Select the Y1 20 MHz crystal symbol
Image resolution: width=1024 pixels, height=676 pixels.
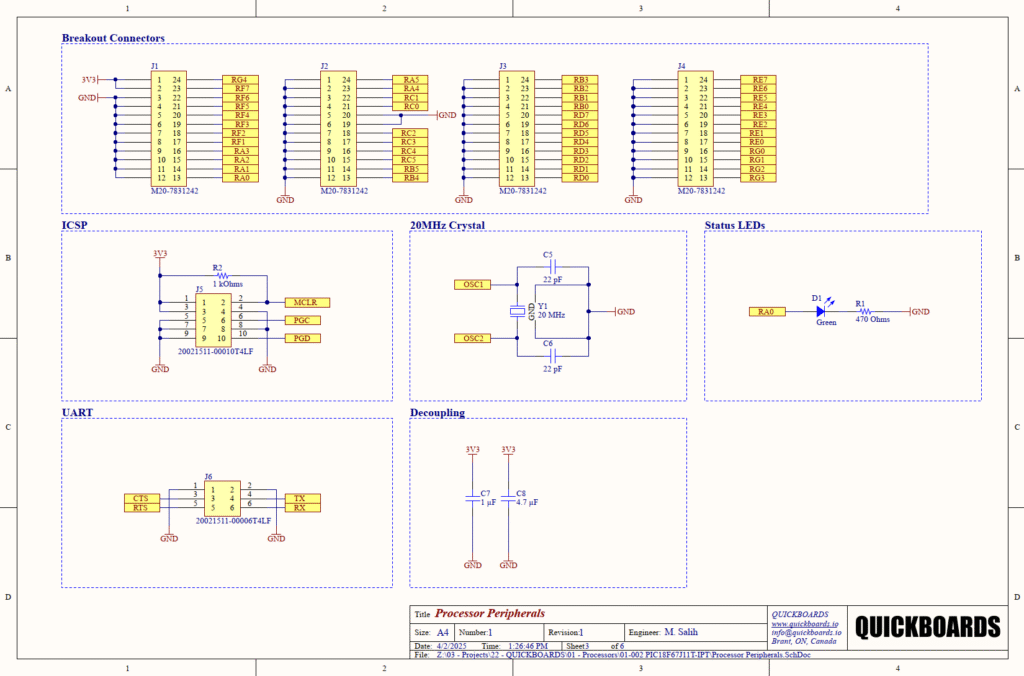click(x=517, y=311)
